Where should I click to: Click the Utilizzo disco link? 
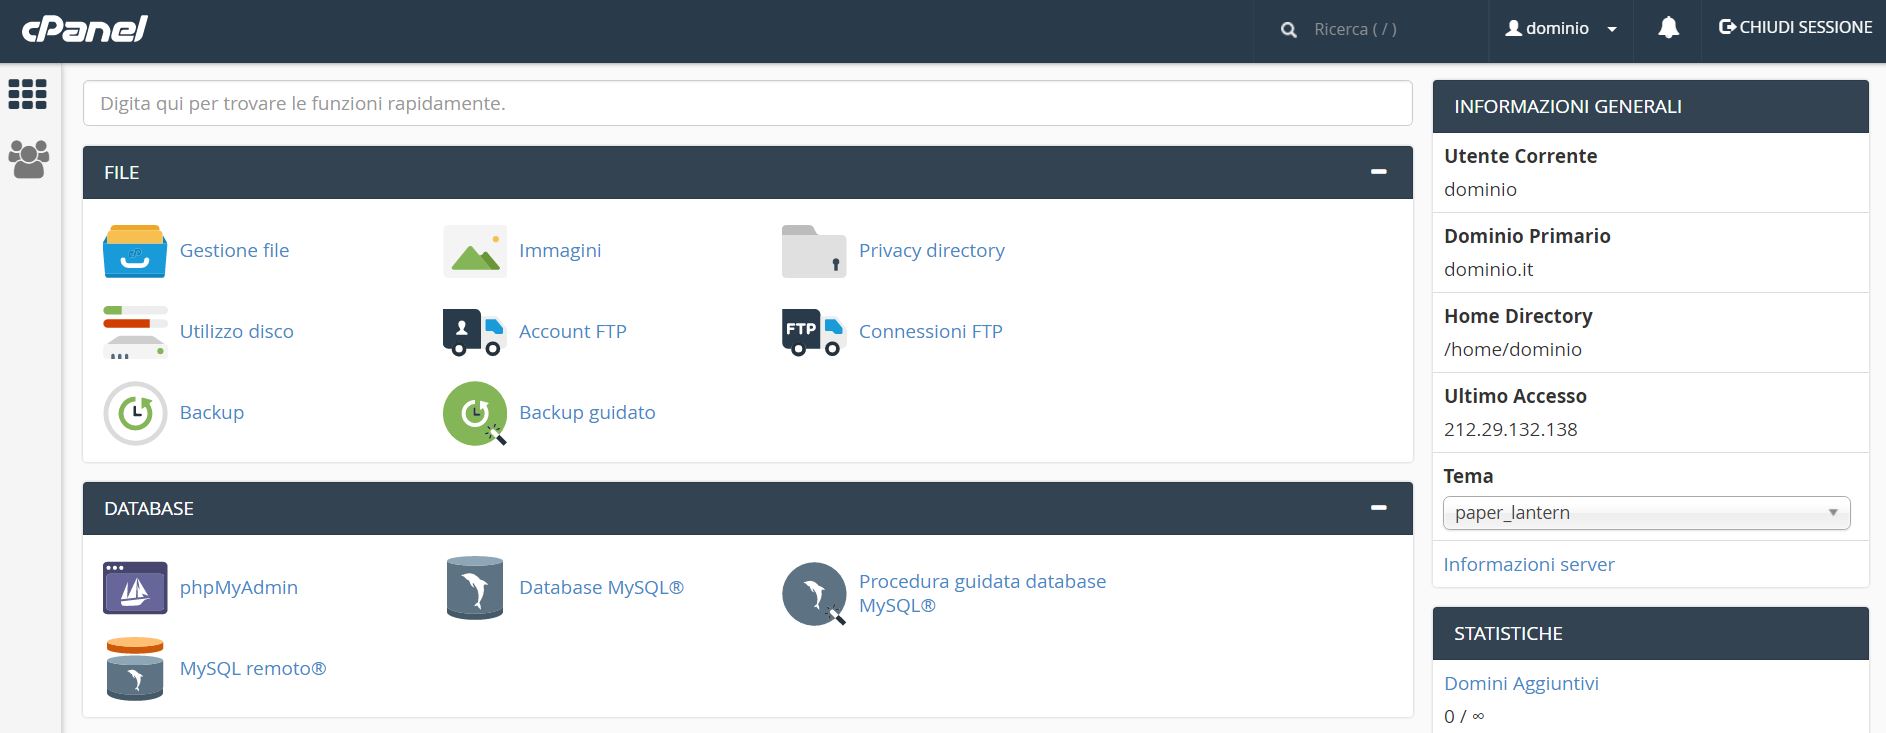pyautogui.click(x=237, y=332)
